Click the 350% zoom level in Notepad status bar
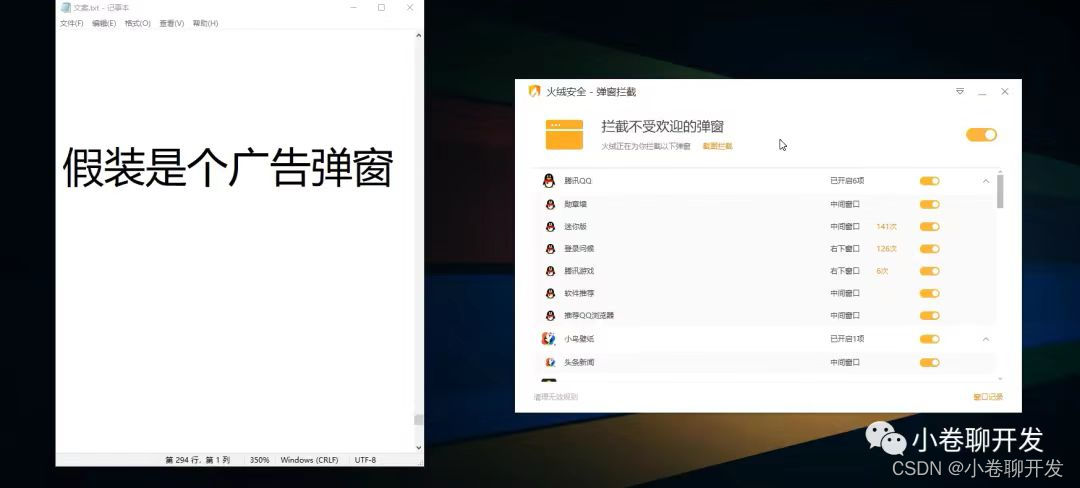1080x488 pixels. pos(259,460)
